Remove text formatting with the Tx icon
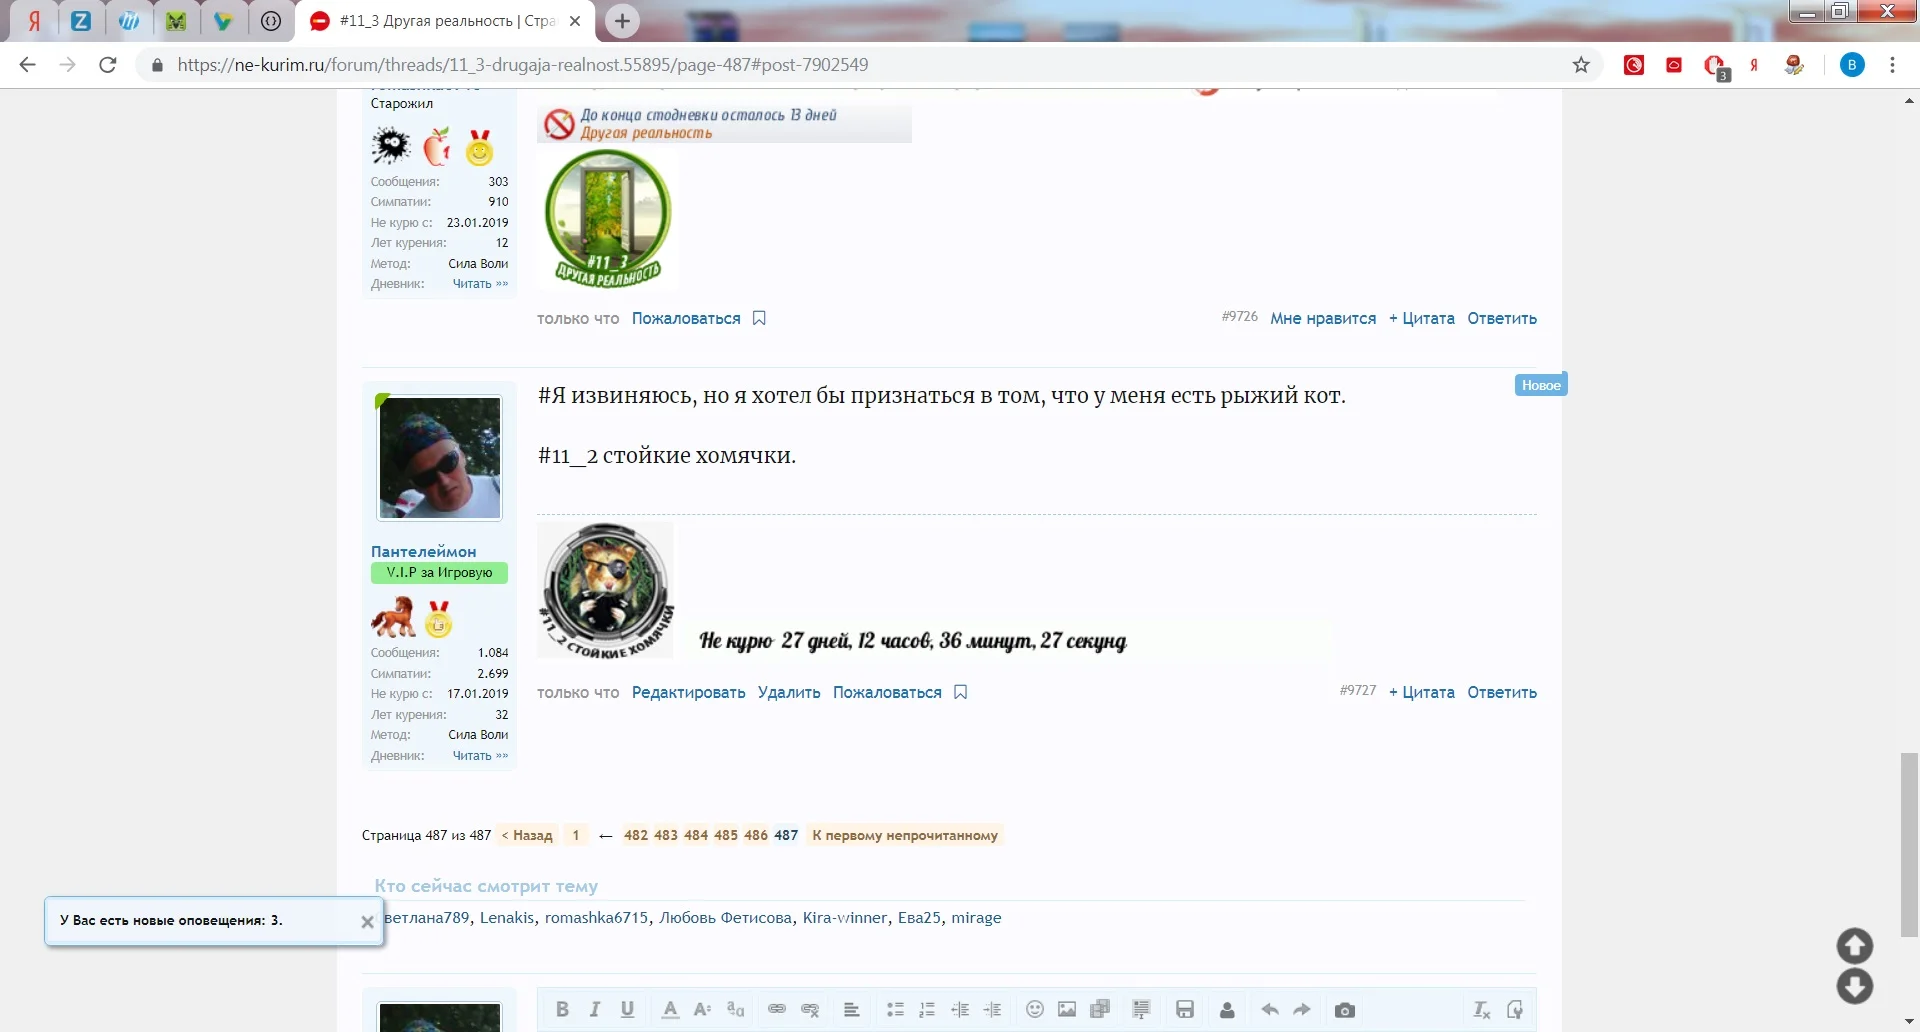The width and height of the screenshot is (1920, 1032). click(x=1481, y=1009)
